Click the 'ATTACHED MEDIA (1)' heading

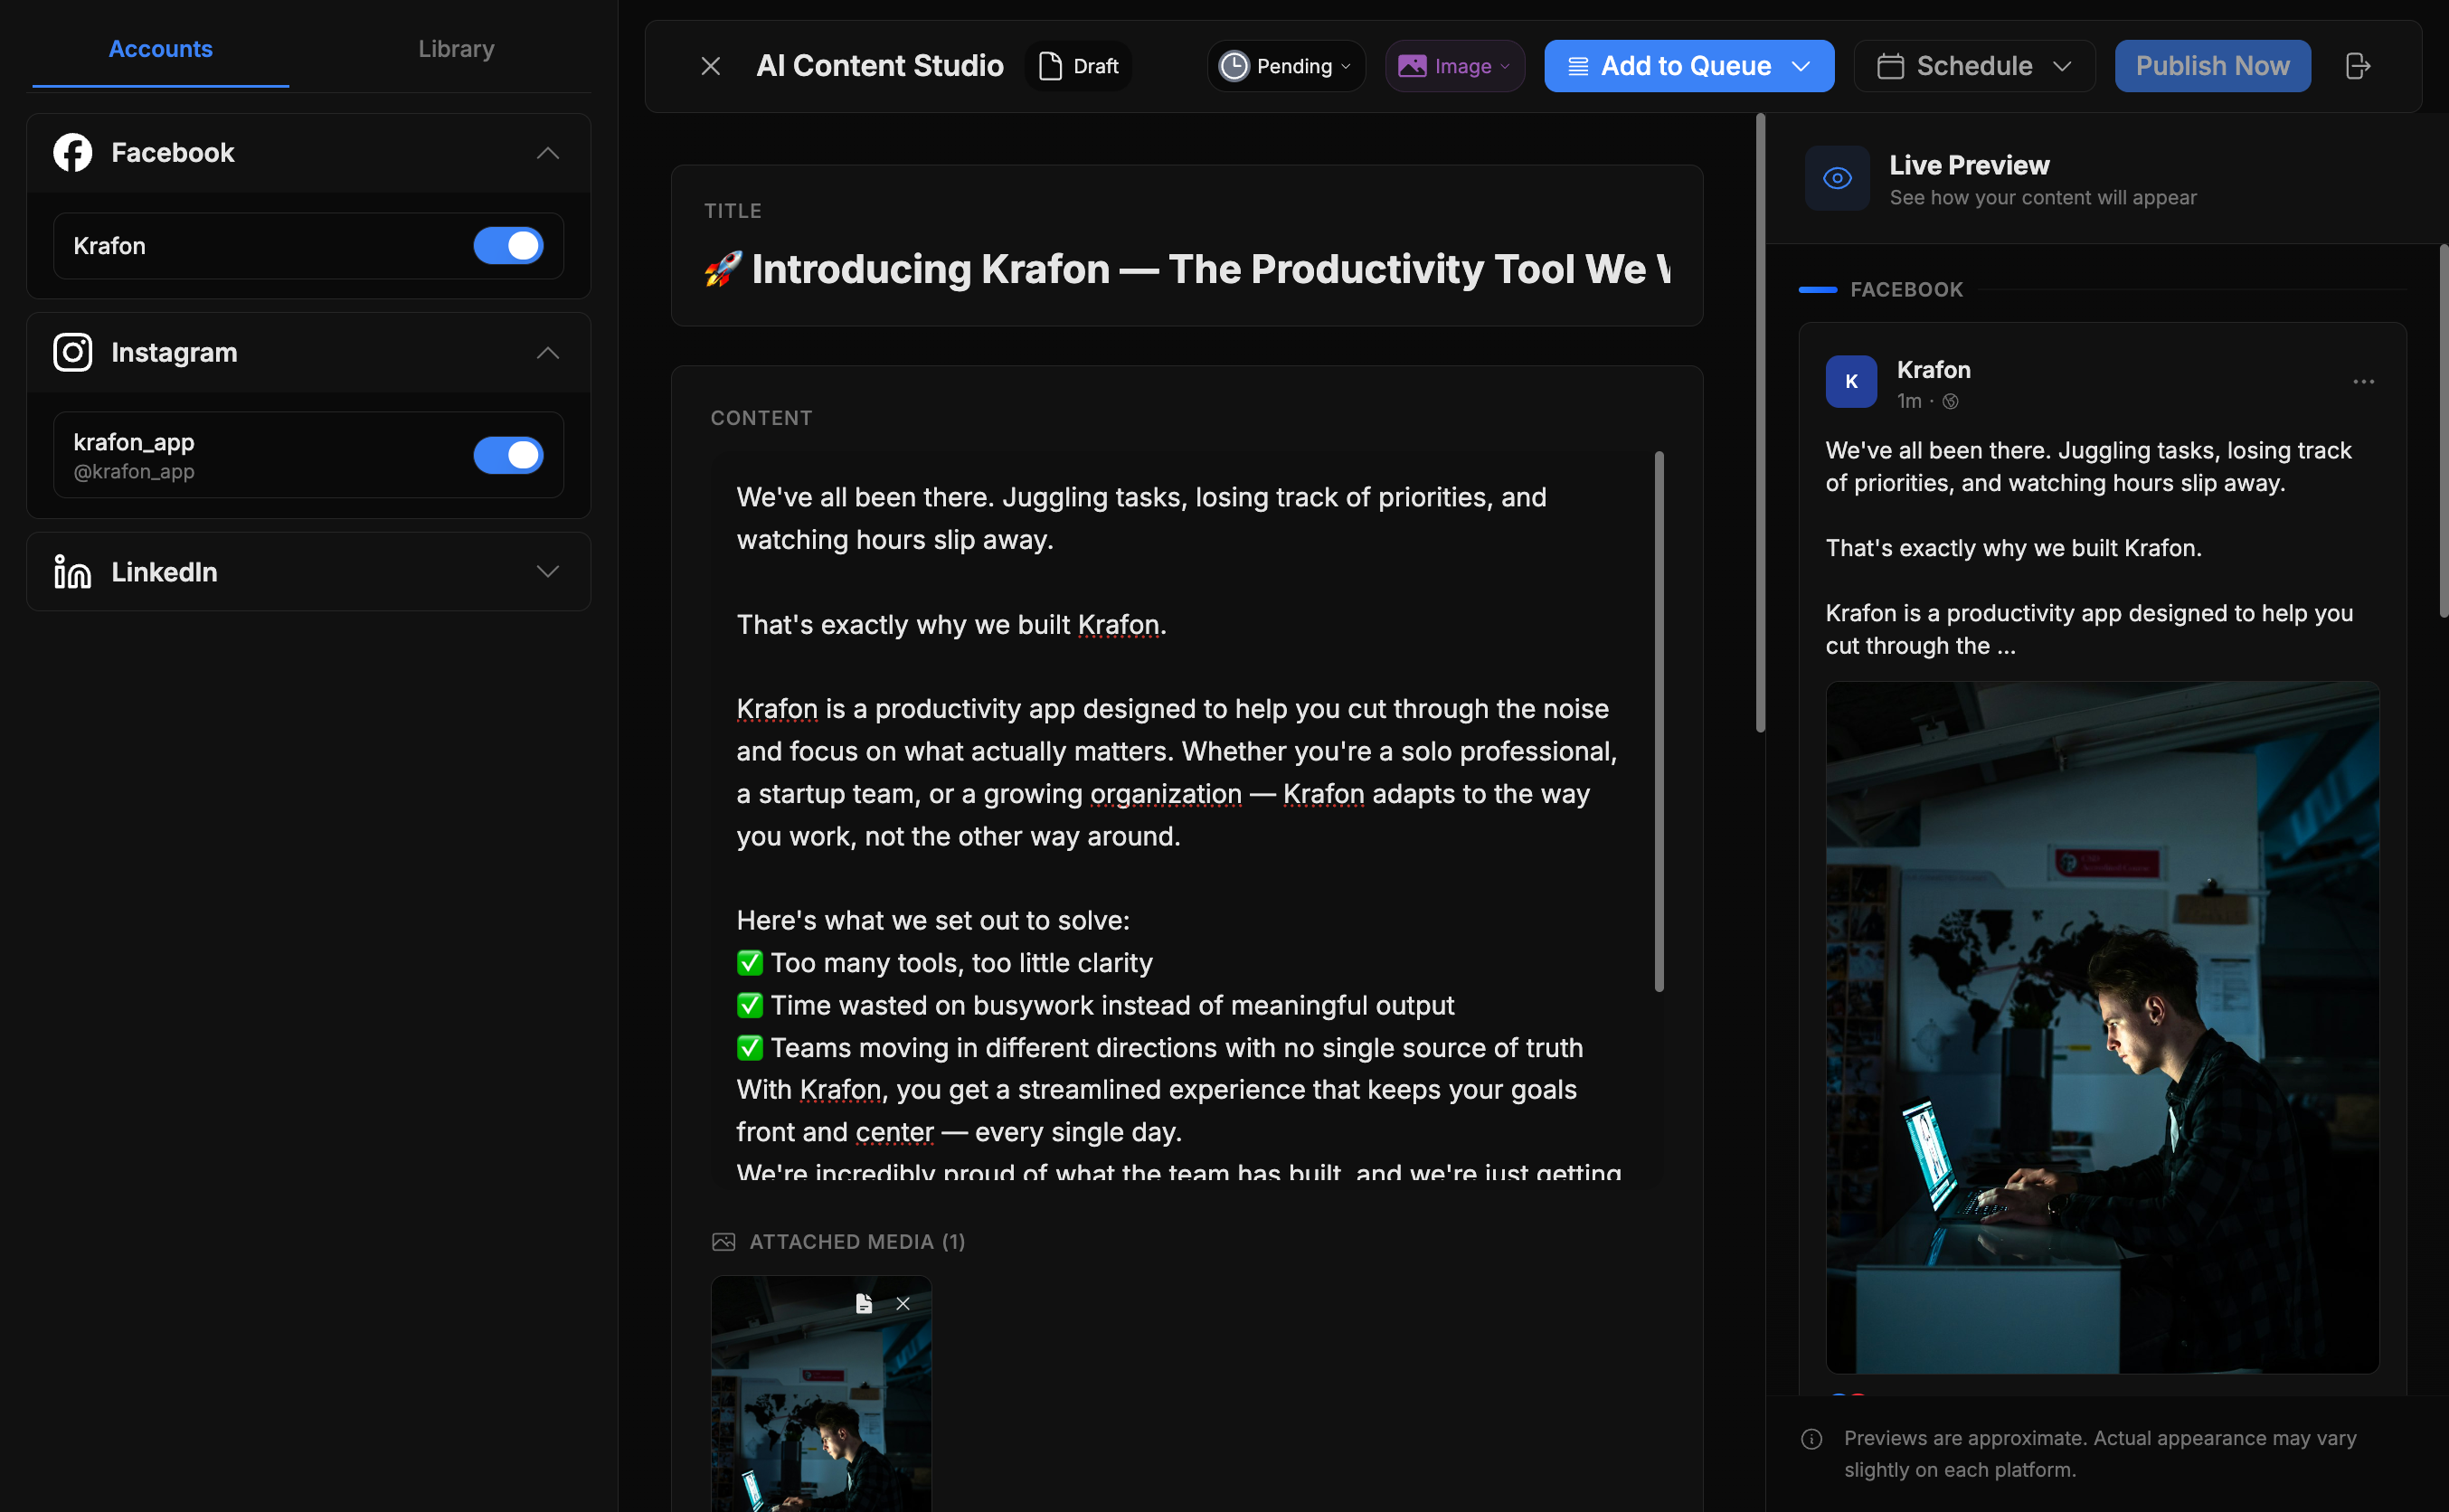tap(857, 1241)
